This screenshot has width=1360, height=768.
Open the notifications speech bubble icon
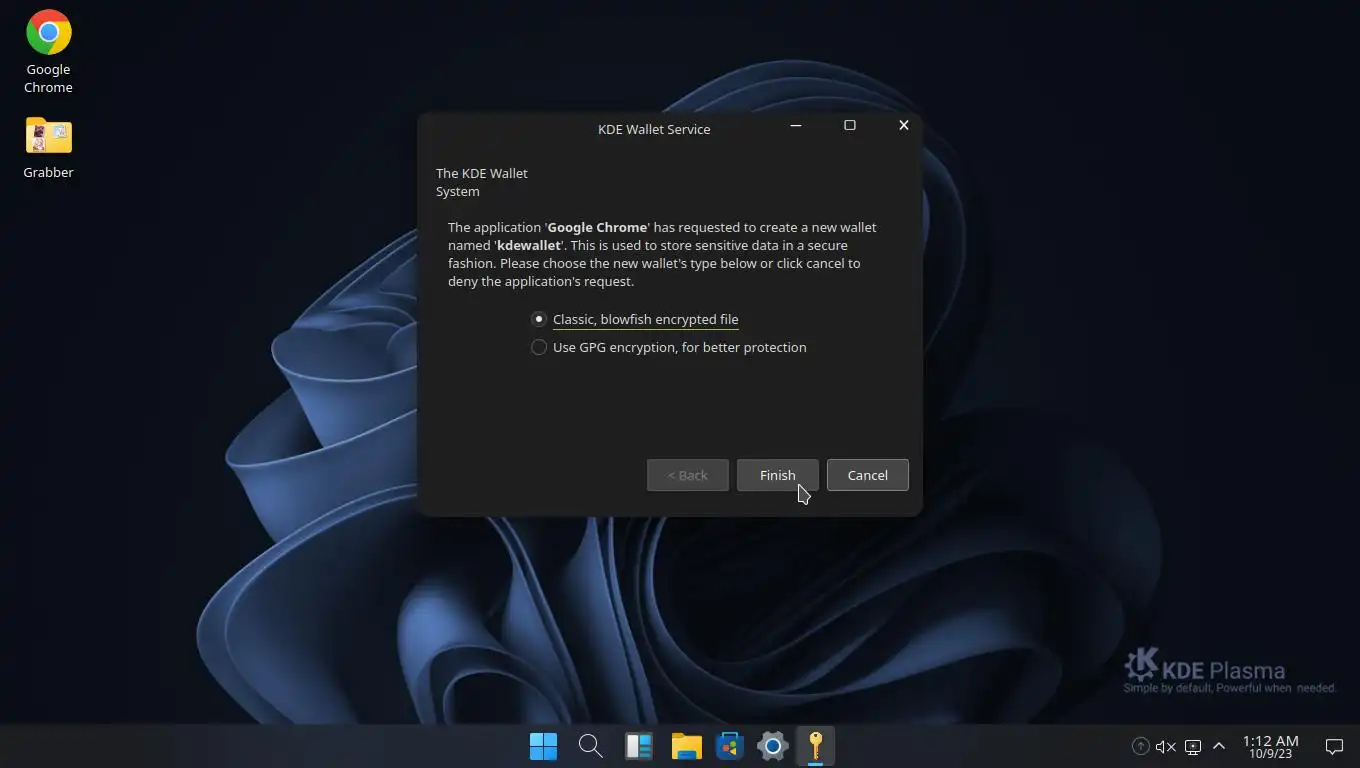(1334, 746)
